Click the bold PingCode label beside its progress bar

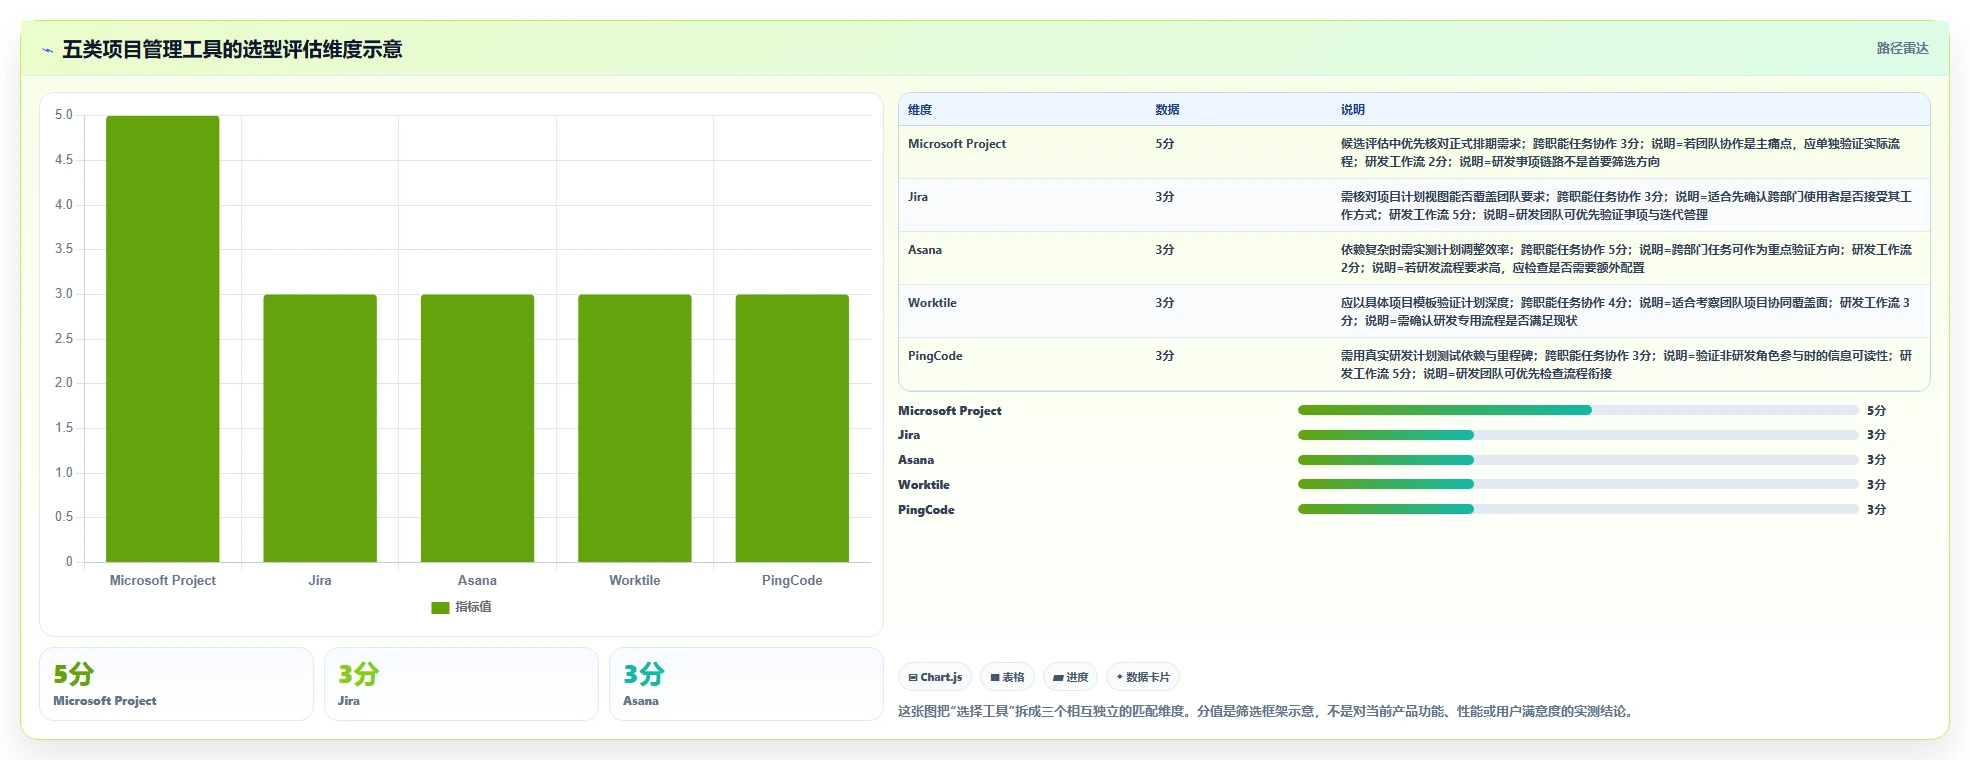click(x=926, y=510)
